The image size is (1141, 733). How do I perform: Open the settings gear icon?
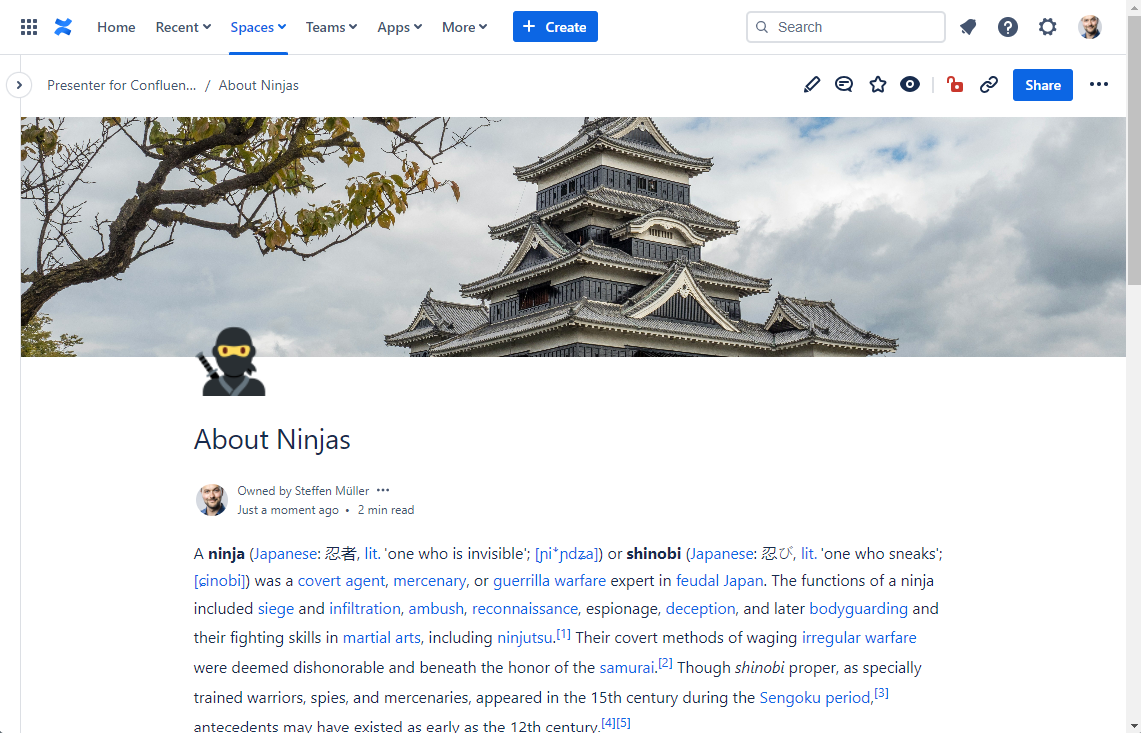1047,27
